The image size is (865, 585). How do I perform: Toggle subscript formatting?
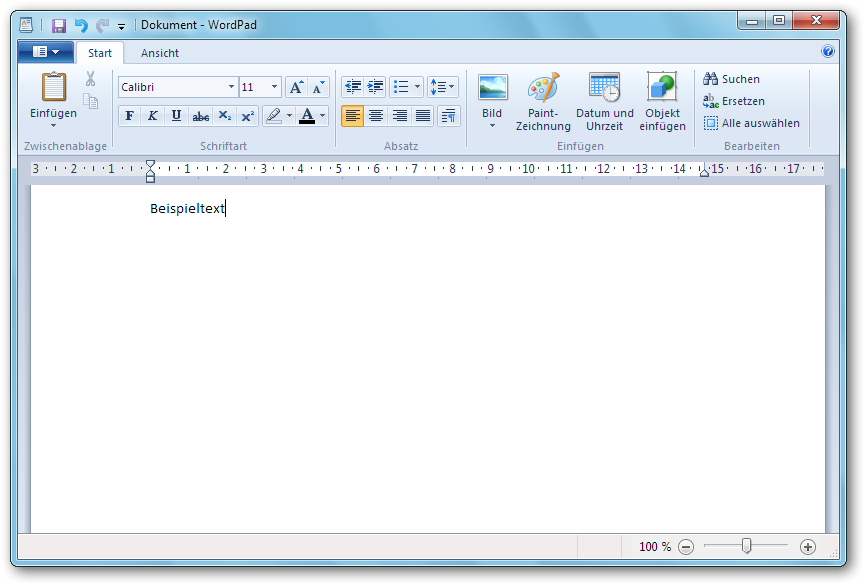click(x=225, y=116)
